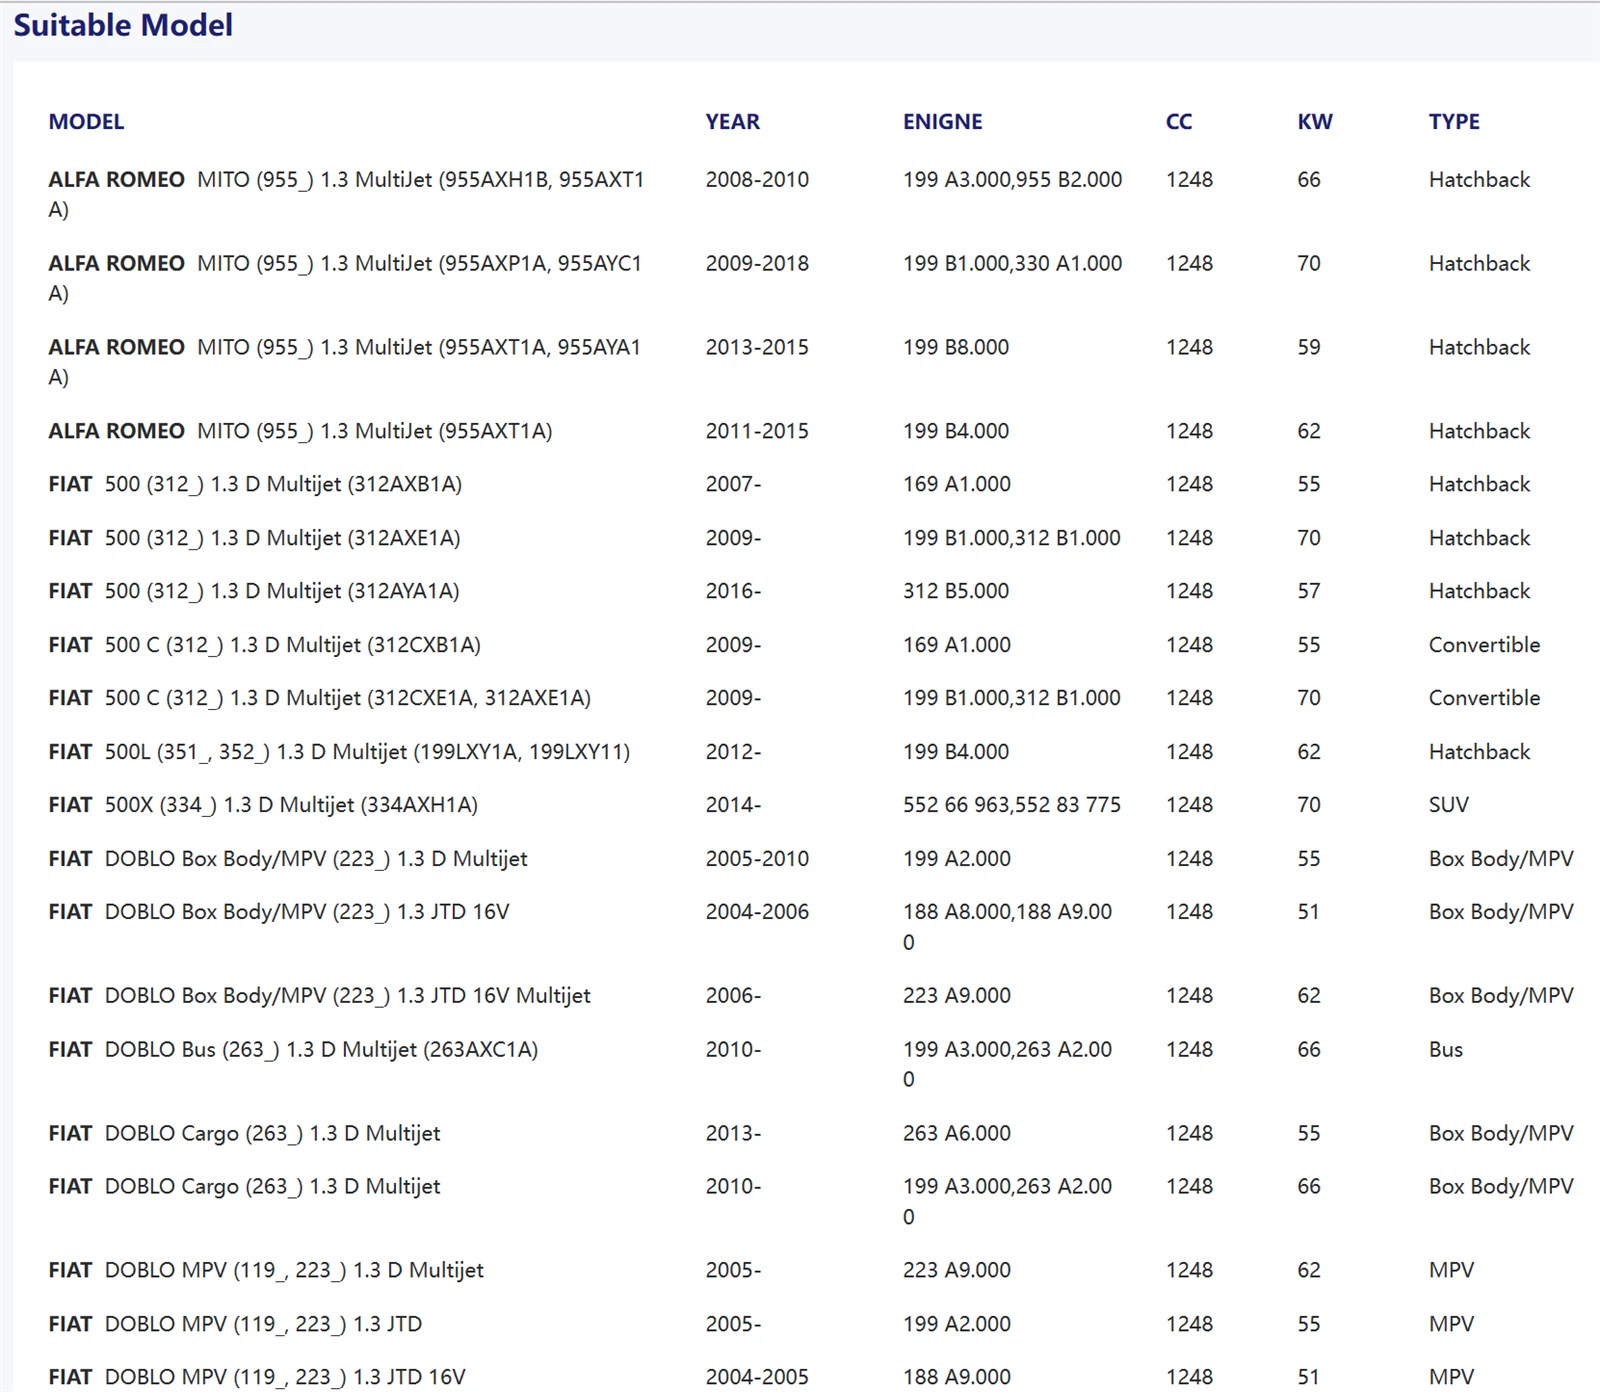The width and height of the screenshot is (1600, 1392).
Task: Click ALFA ROMEO MITO 955AXP1A model row
Action: (345, 278)
